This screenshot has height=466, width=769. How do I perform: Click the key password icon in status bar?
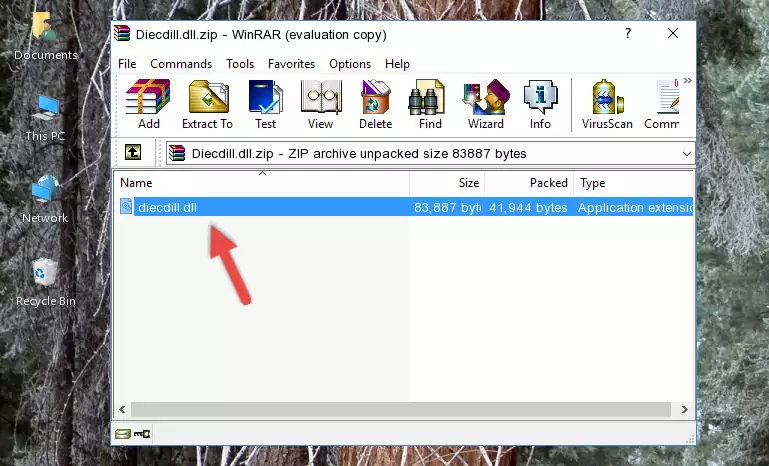[142, 434]
